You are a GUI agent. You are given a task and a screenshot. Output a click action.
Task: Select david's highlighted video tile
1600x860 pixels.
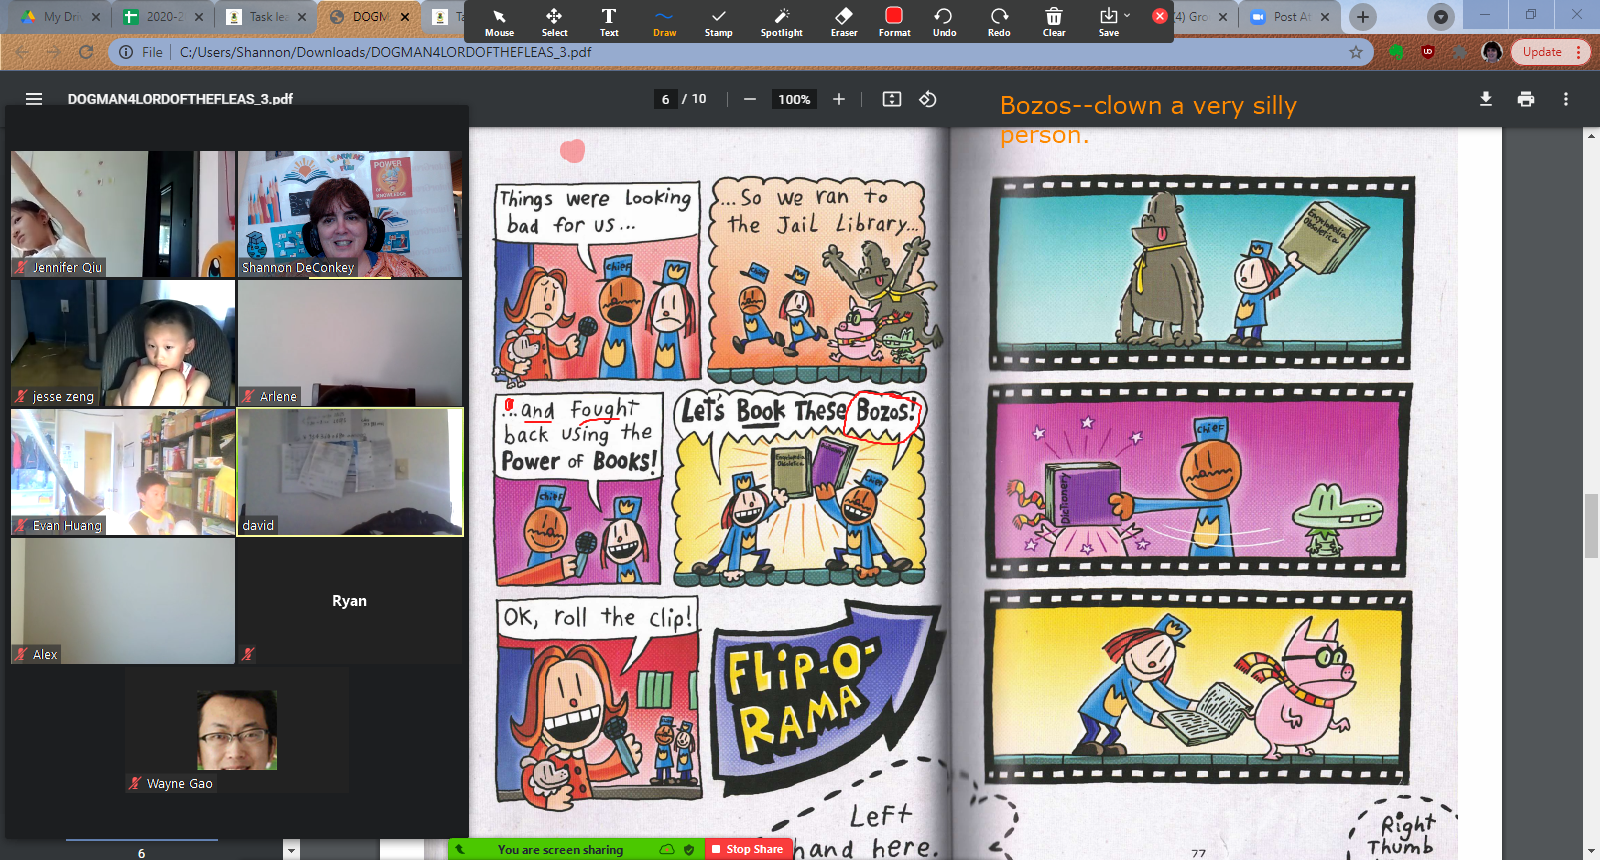click(350, 472)
